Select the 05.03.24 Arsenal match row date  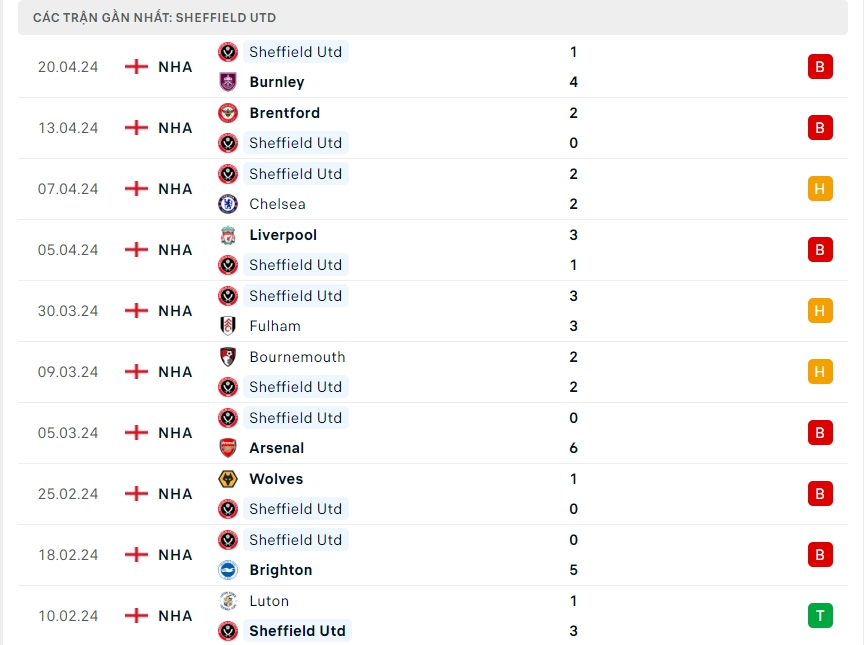coord(68,433)
